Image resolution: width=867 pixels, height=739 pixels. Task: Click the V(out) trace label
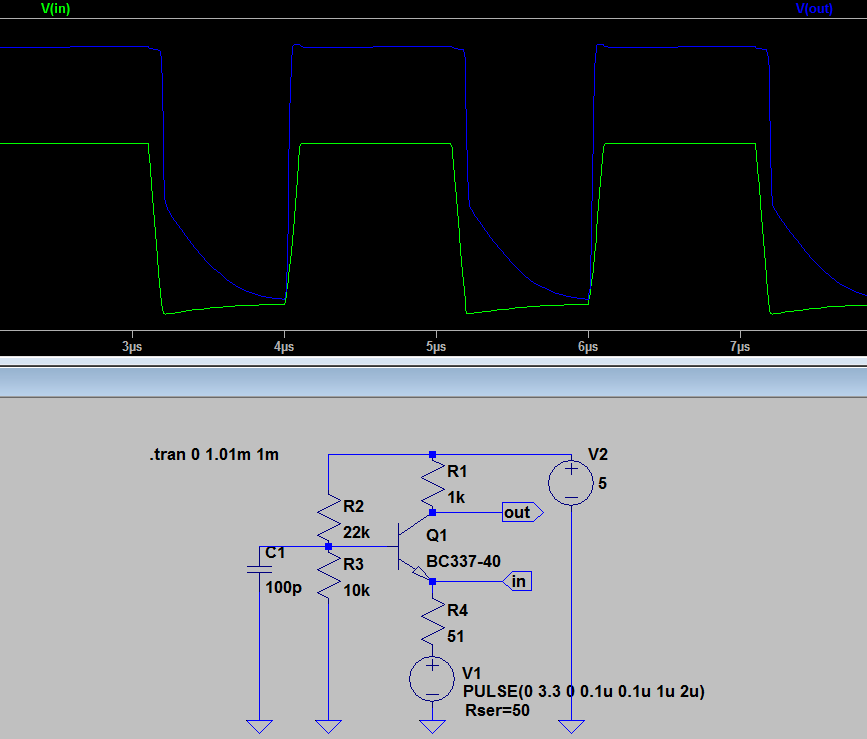[814, 9]
